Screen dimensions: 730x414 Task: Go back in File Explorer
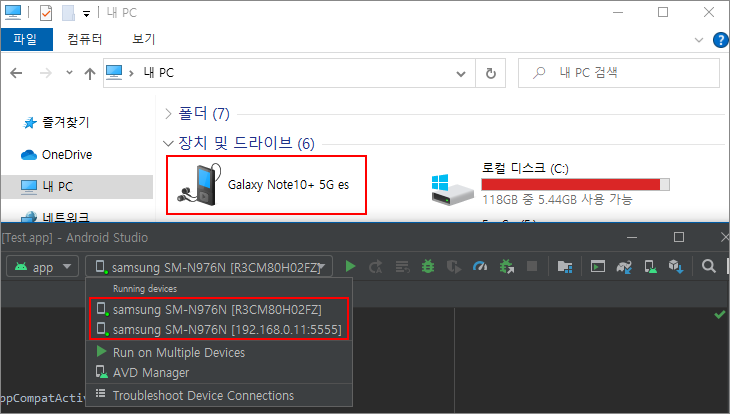tap(16, 73)
